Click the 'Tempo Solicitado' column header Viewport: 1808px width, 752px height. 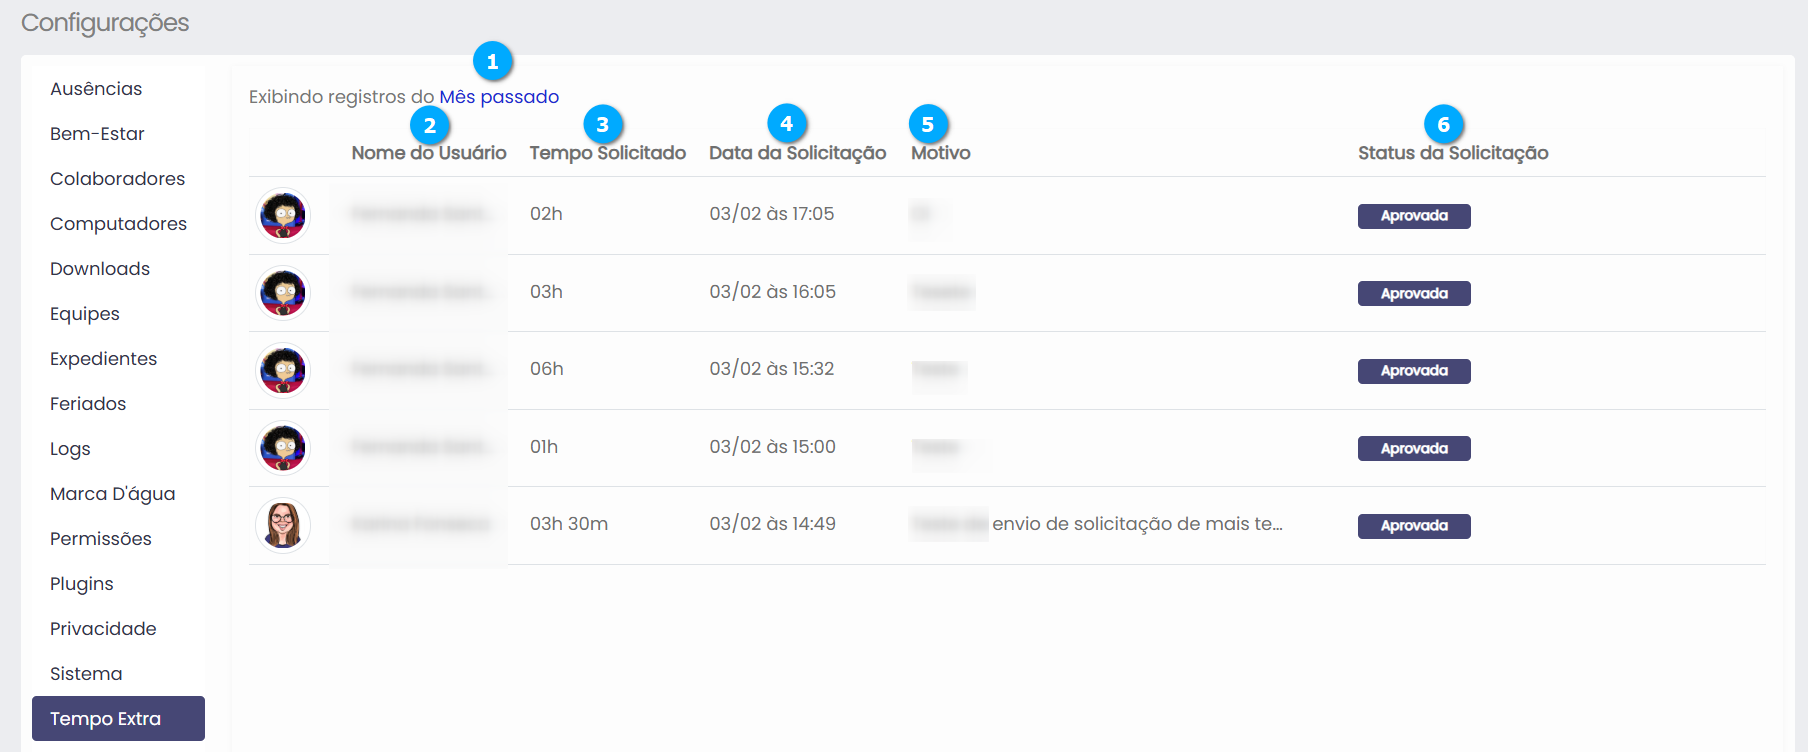[x=607, y=153]
